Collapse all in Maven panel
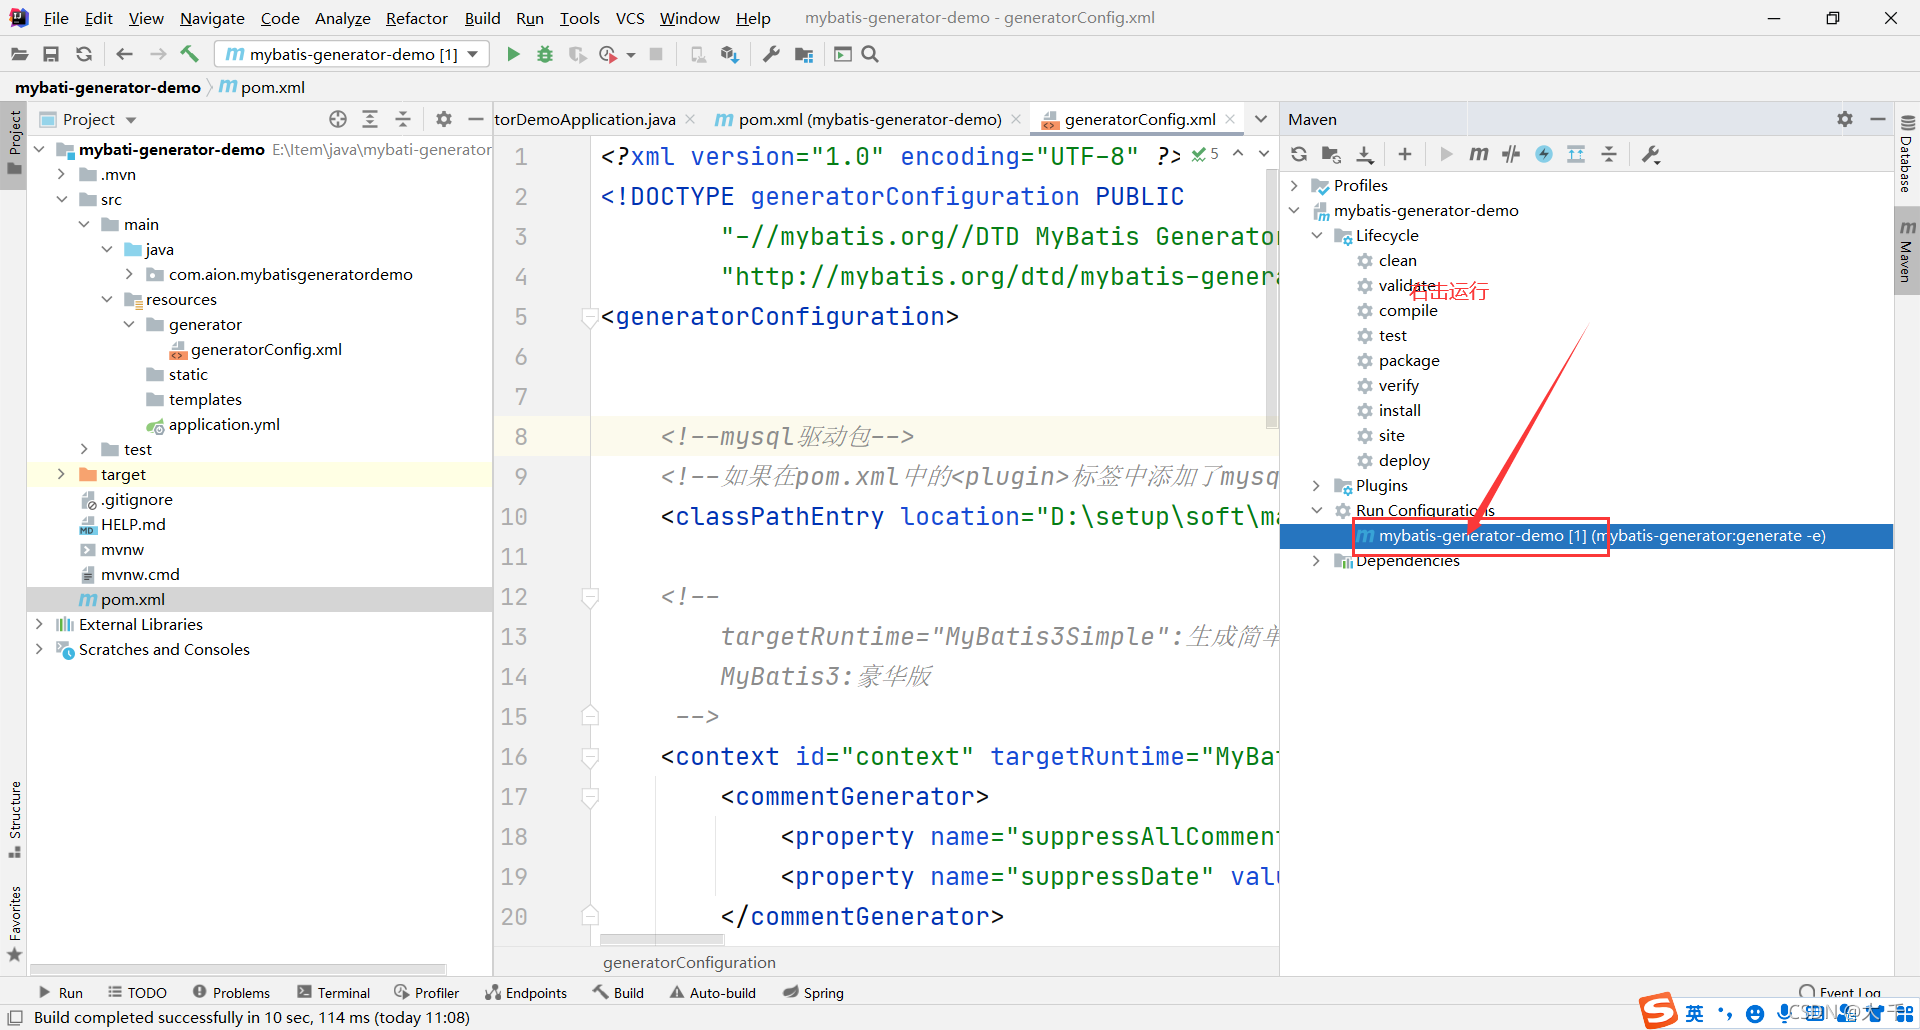 (1609, 154)
